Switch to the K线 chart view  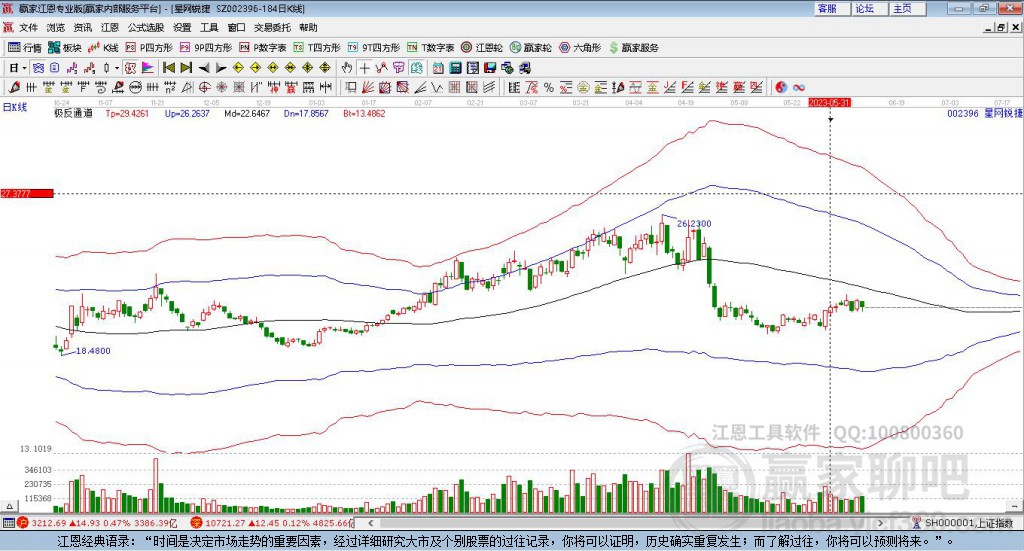103,48
